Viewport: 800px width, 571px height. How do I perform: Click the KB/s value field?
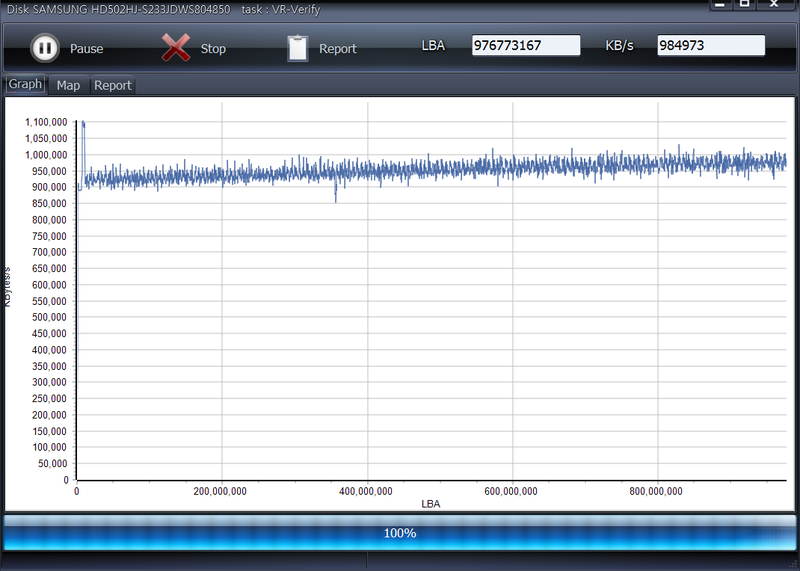[710, 46]
